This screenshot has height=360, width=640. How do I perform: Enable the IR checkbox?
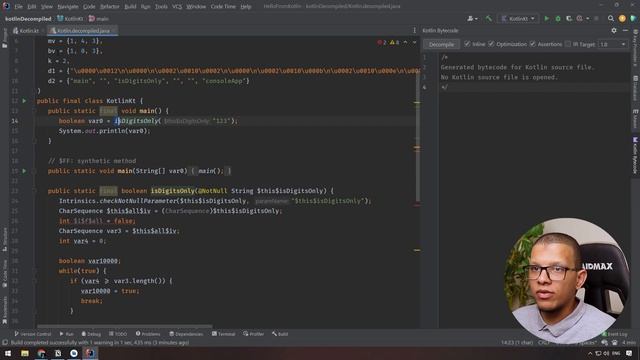pos(568,44)
